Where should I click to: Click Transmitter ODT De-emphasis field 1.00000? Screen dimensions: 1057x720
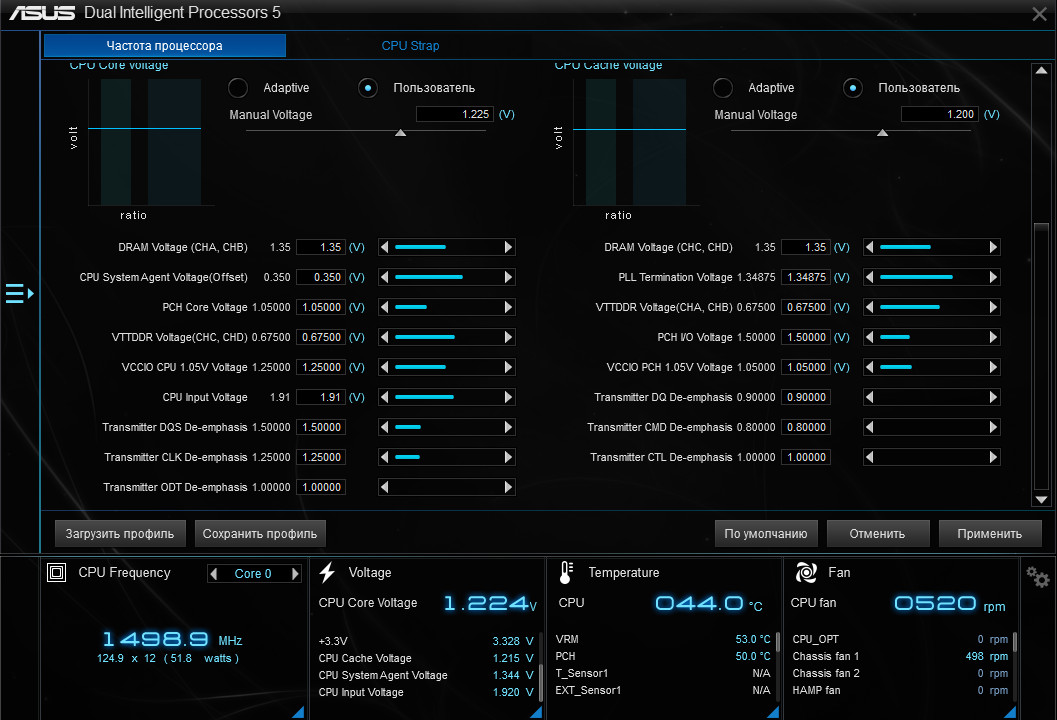coord(321,487)
